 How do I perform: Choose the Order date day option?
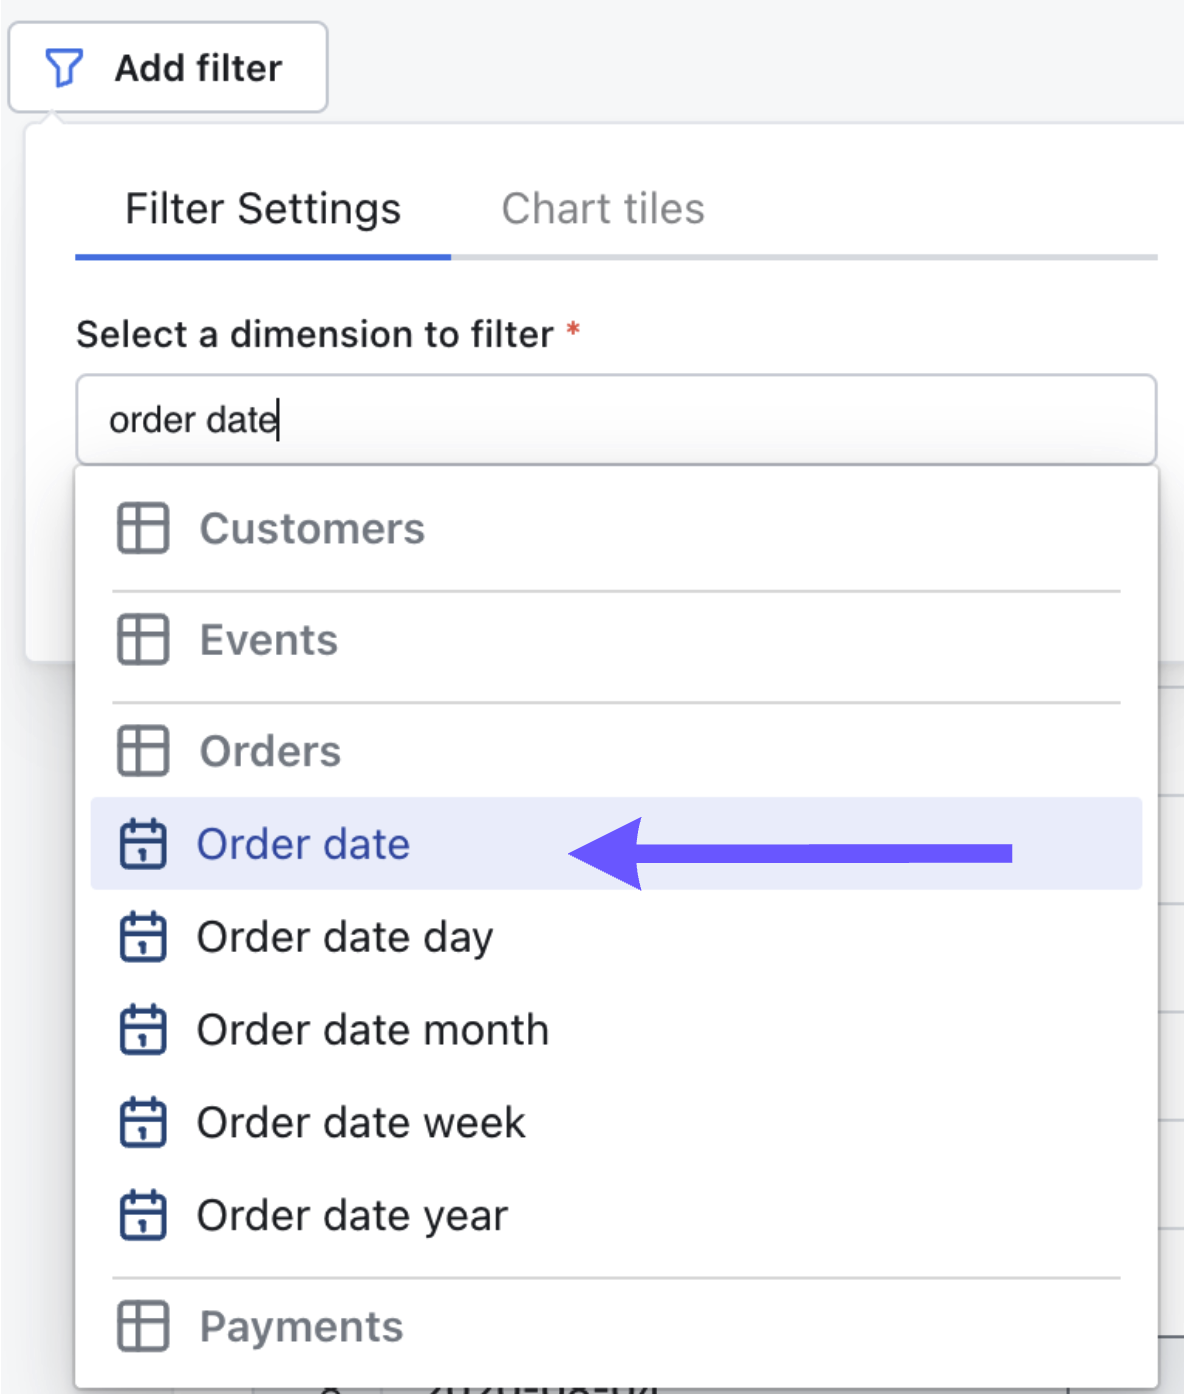click(345, 938)
